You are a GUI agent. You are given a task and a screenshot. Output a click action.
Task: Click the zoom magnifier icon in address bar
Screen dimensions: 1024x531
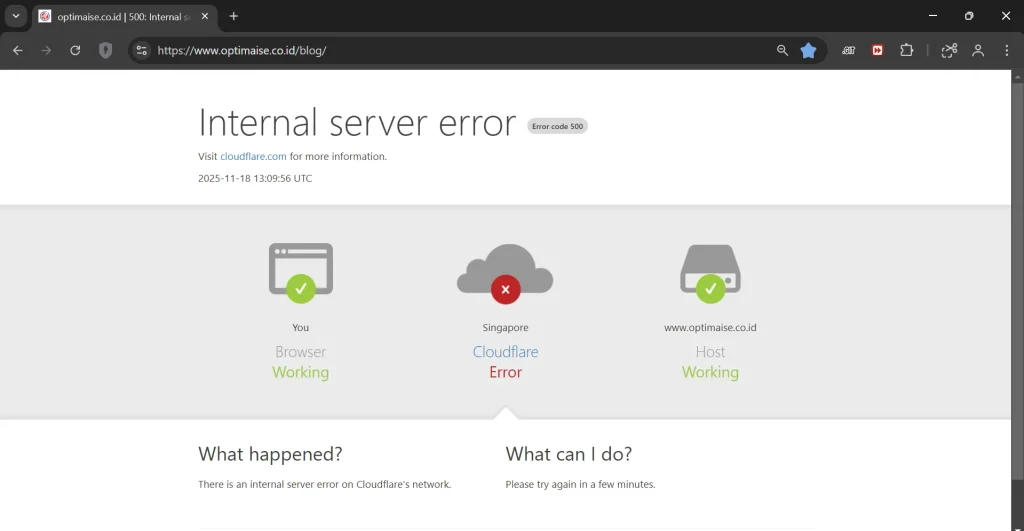click(782, 50)
